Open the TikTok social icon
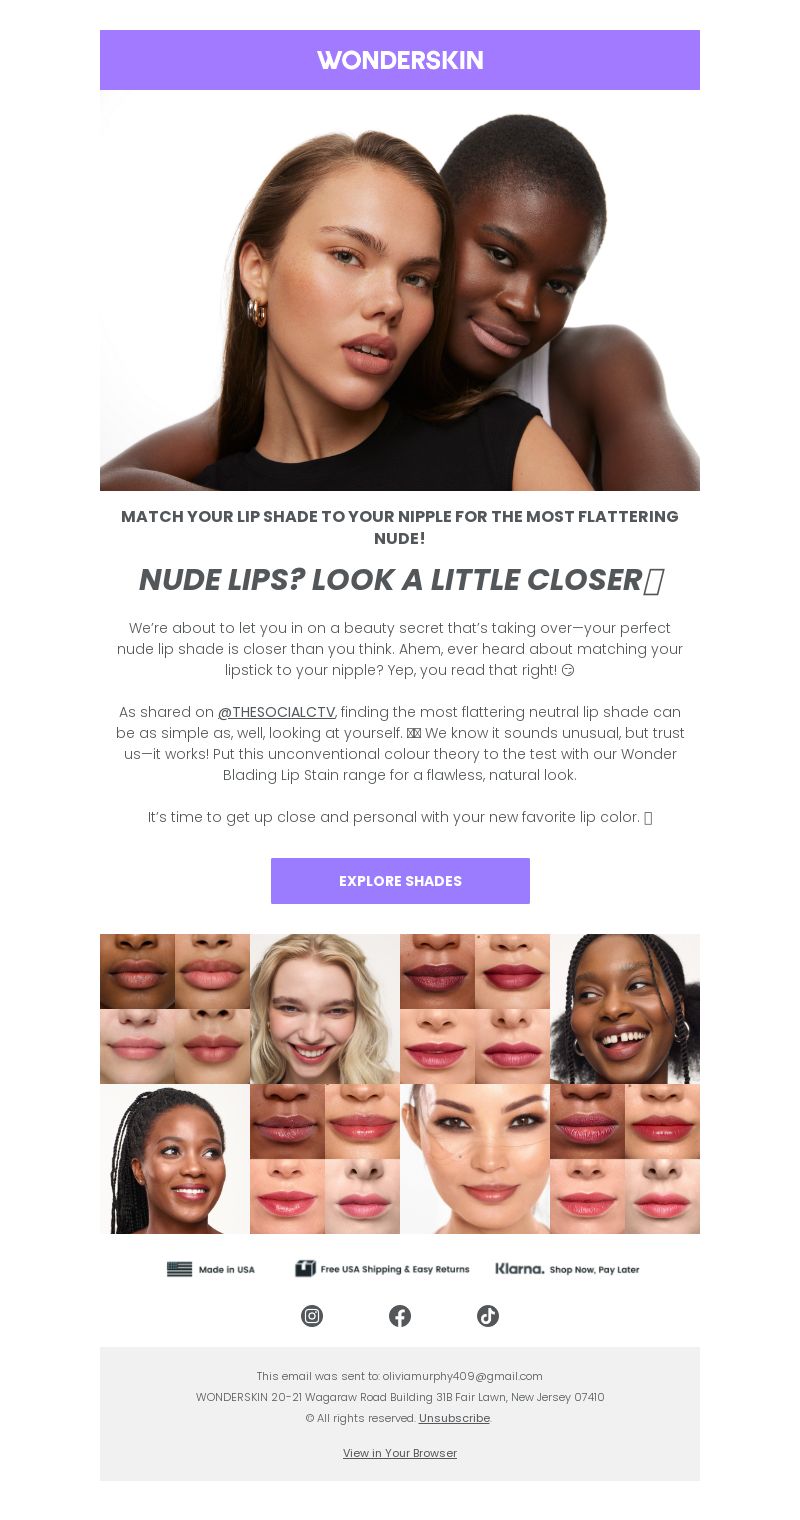Image resolution: width=800 pixels, height=1520 pixels. [488, 1316]
